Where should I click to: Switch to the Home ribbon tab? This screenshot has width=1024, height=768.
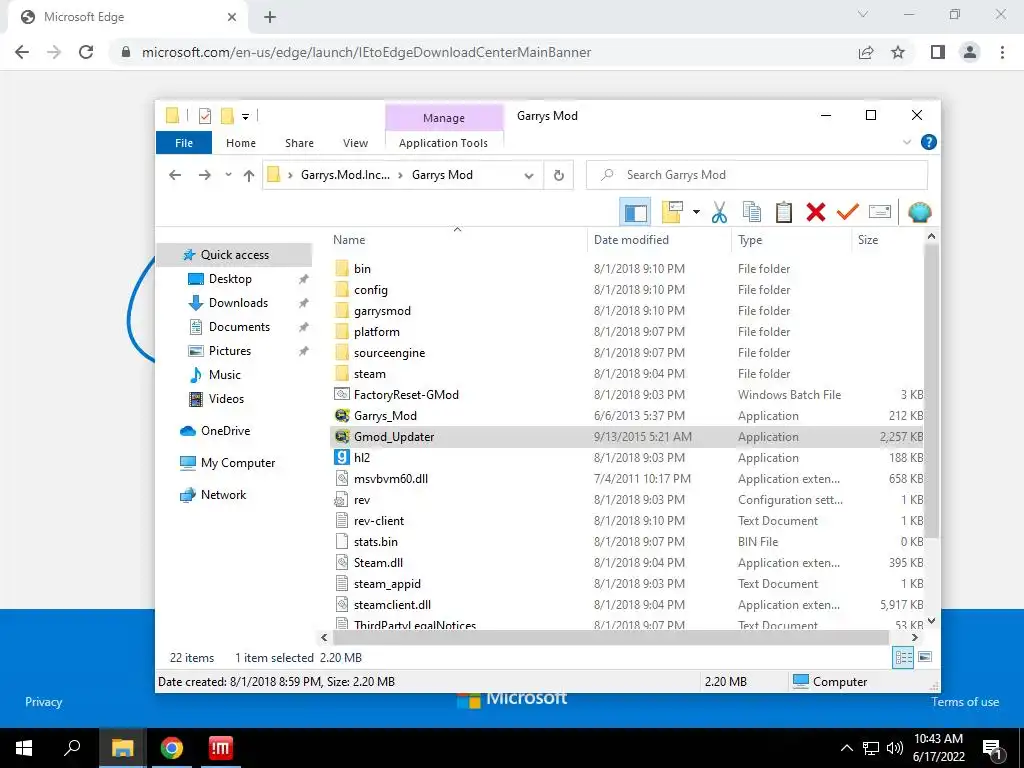(241, 143)
